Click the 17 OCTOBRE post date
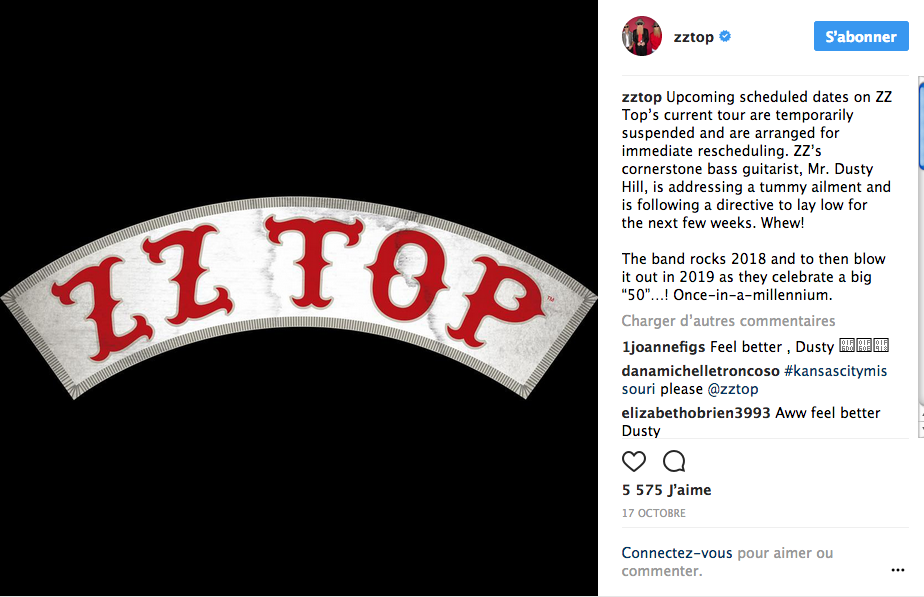 pos(654,513)
